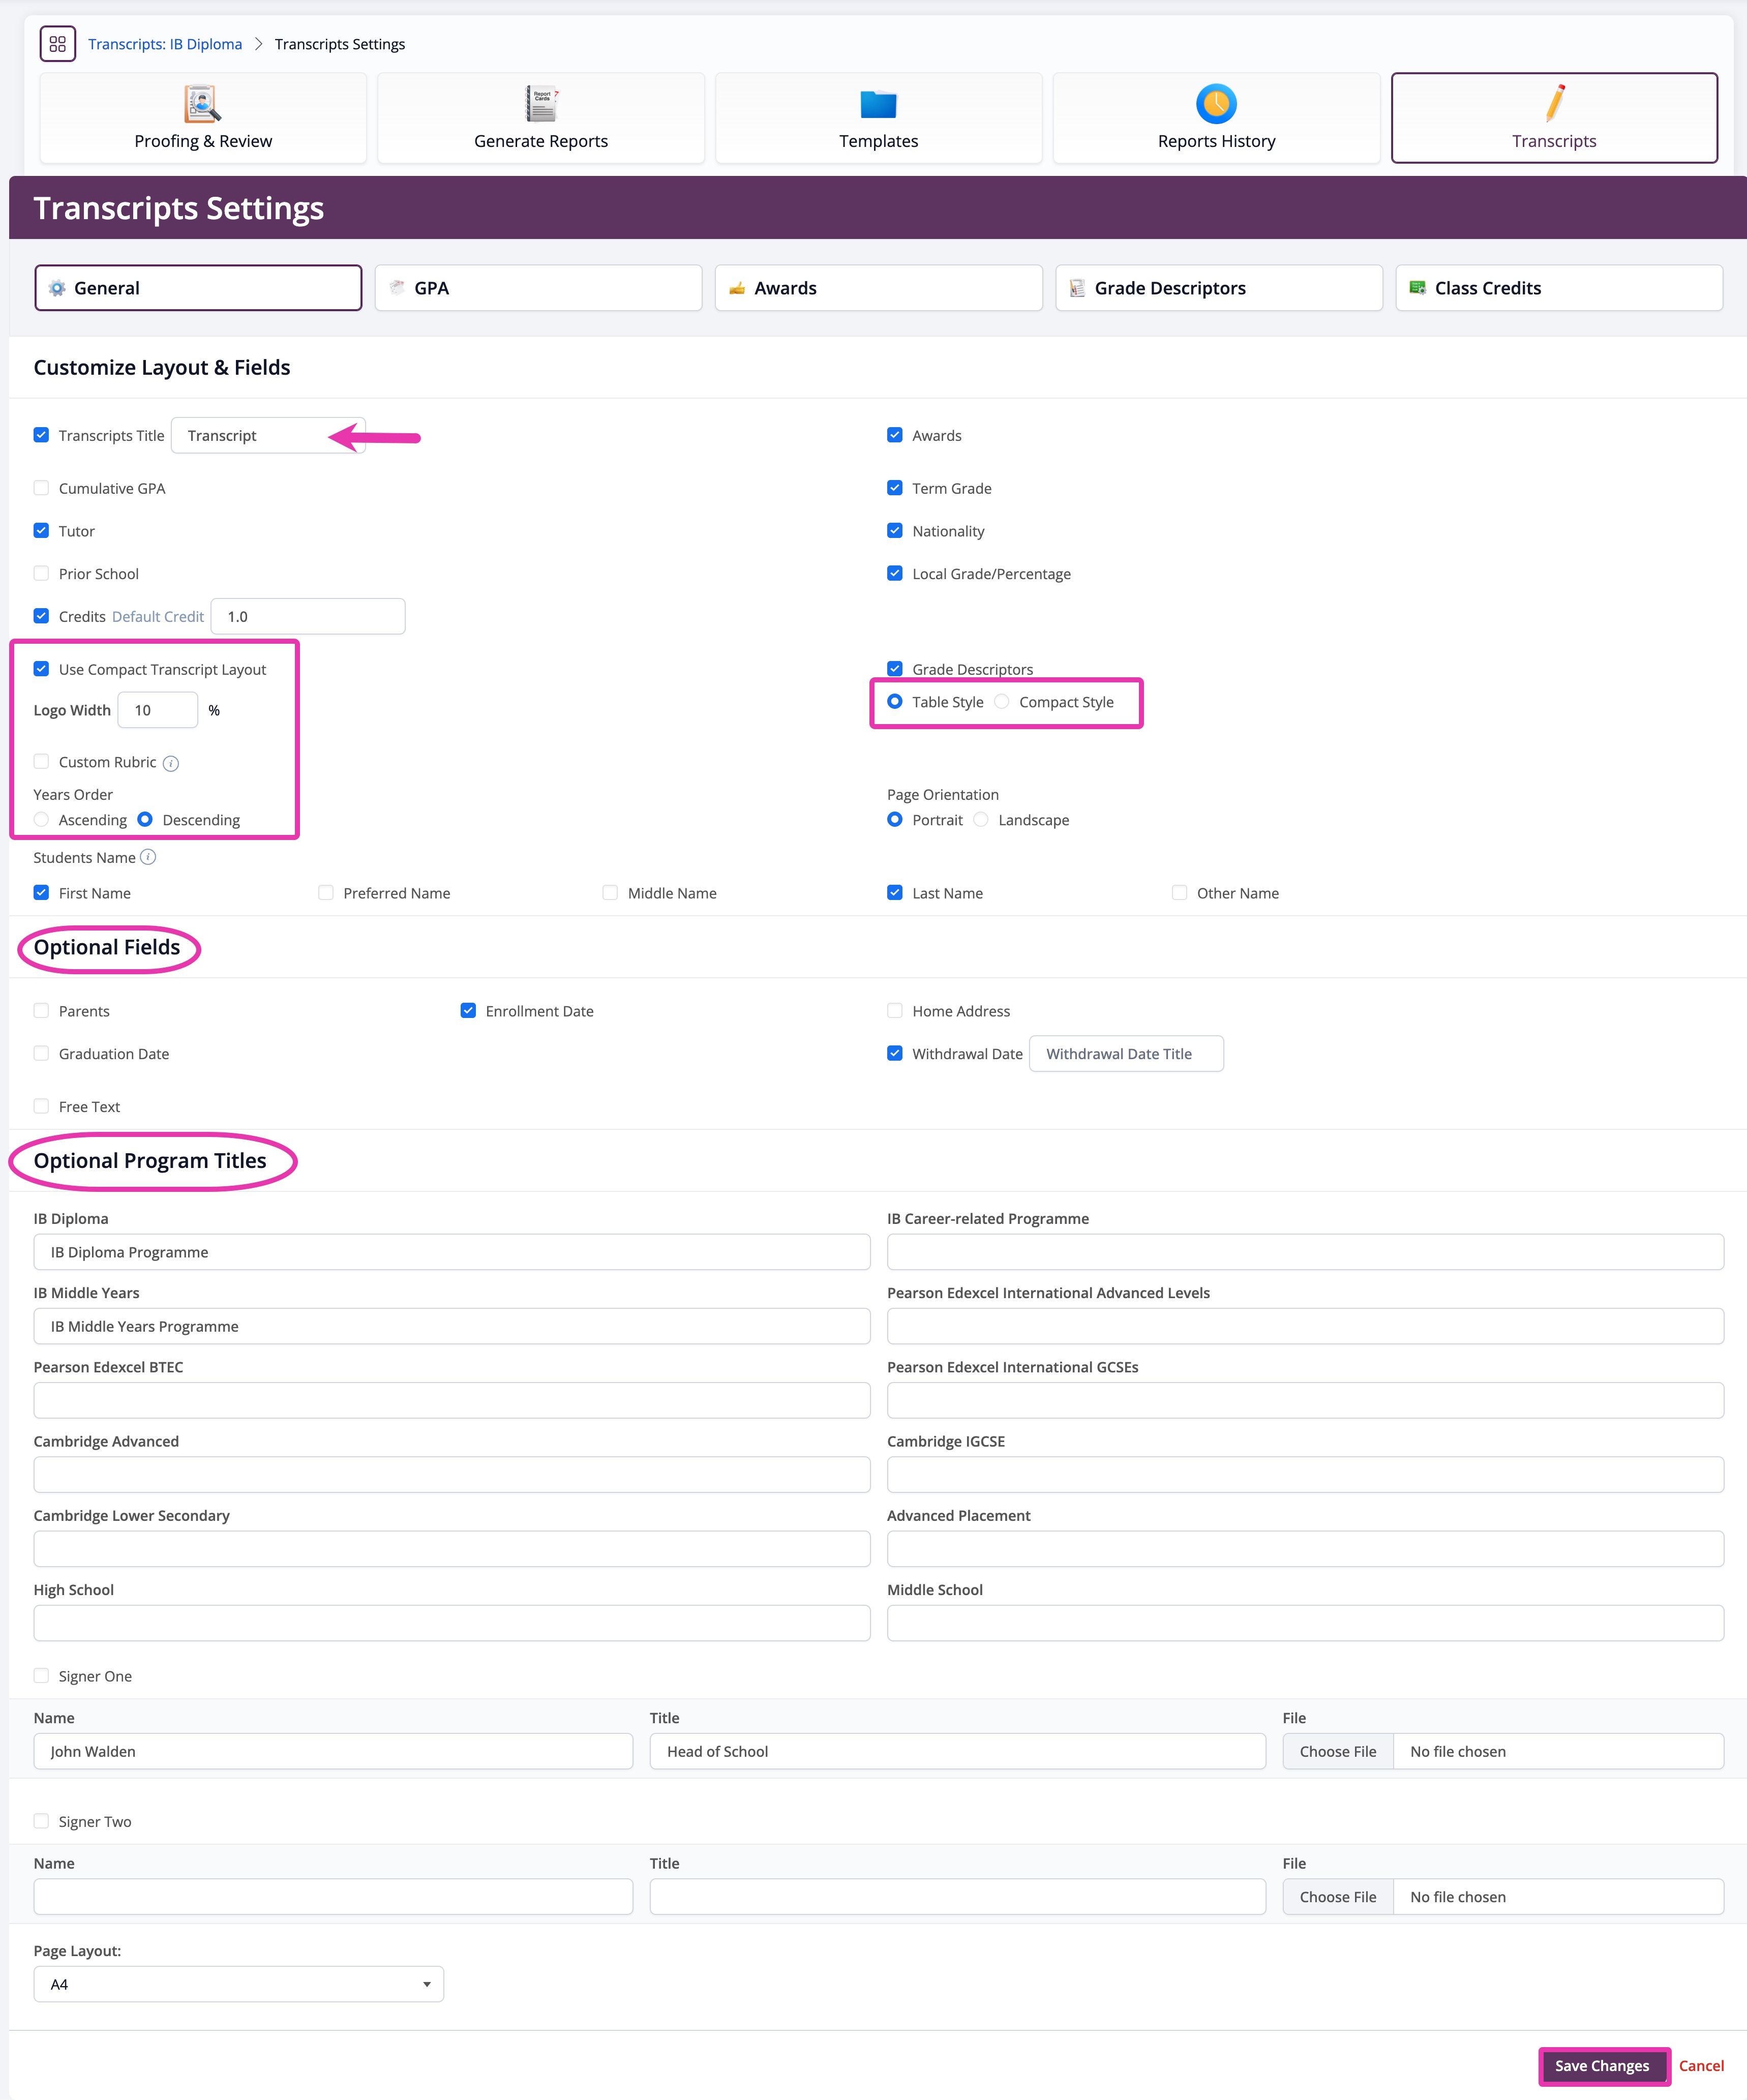This screenshot has height=2100, width=1747.
Task: Choose a file for Signer One
Action: tap(1337, 1751)
